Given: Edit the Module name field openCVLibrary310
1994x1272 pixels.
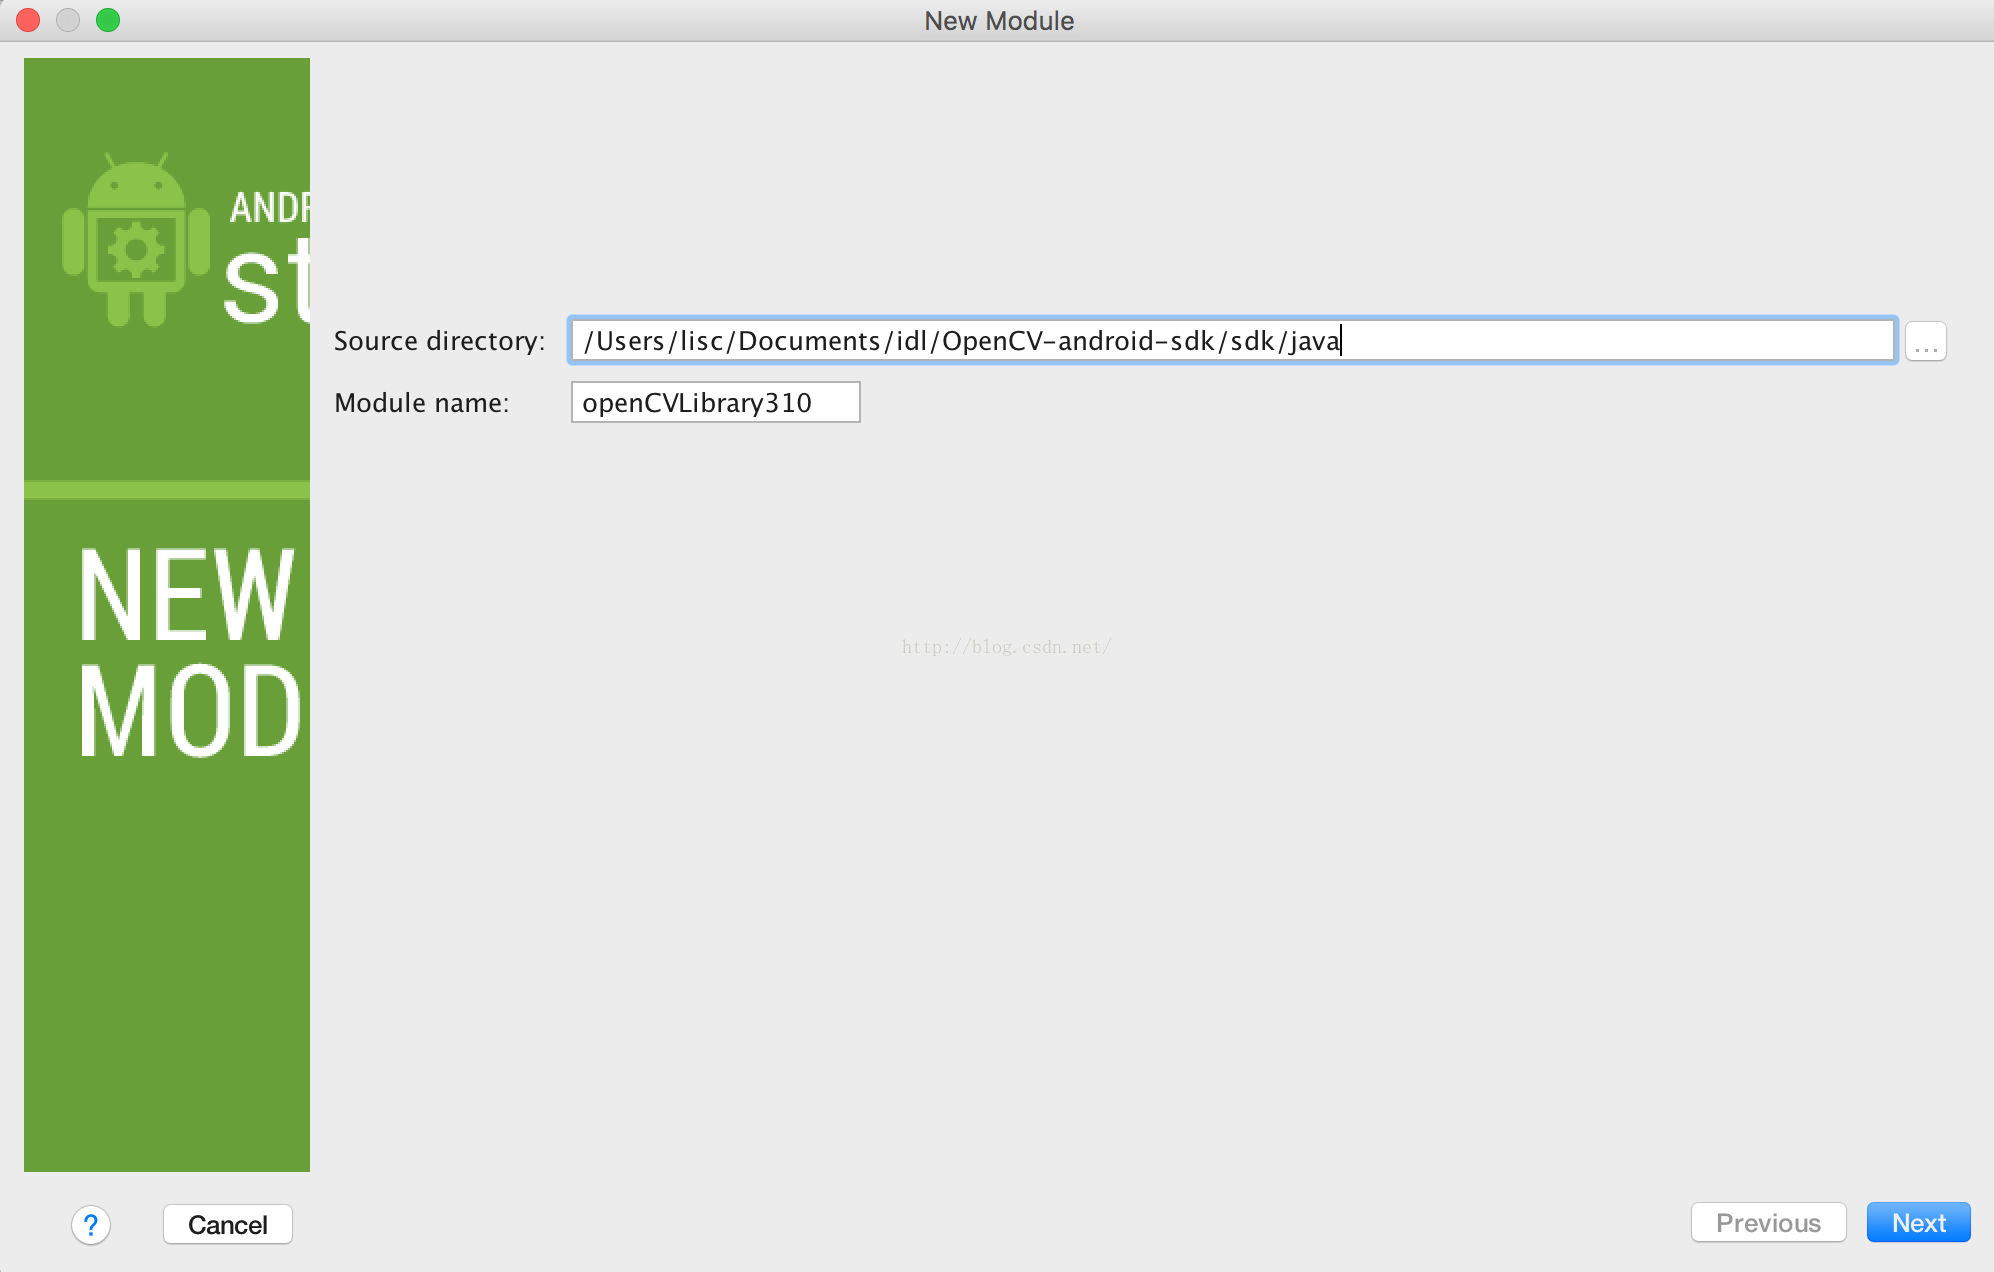Looking at the screenshot, I should click(716, 402).
